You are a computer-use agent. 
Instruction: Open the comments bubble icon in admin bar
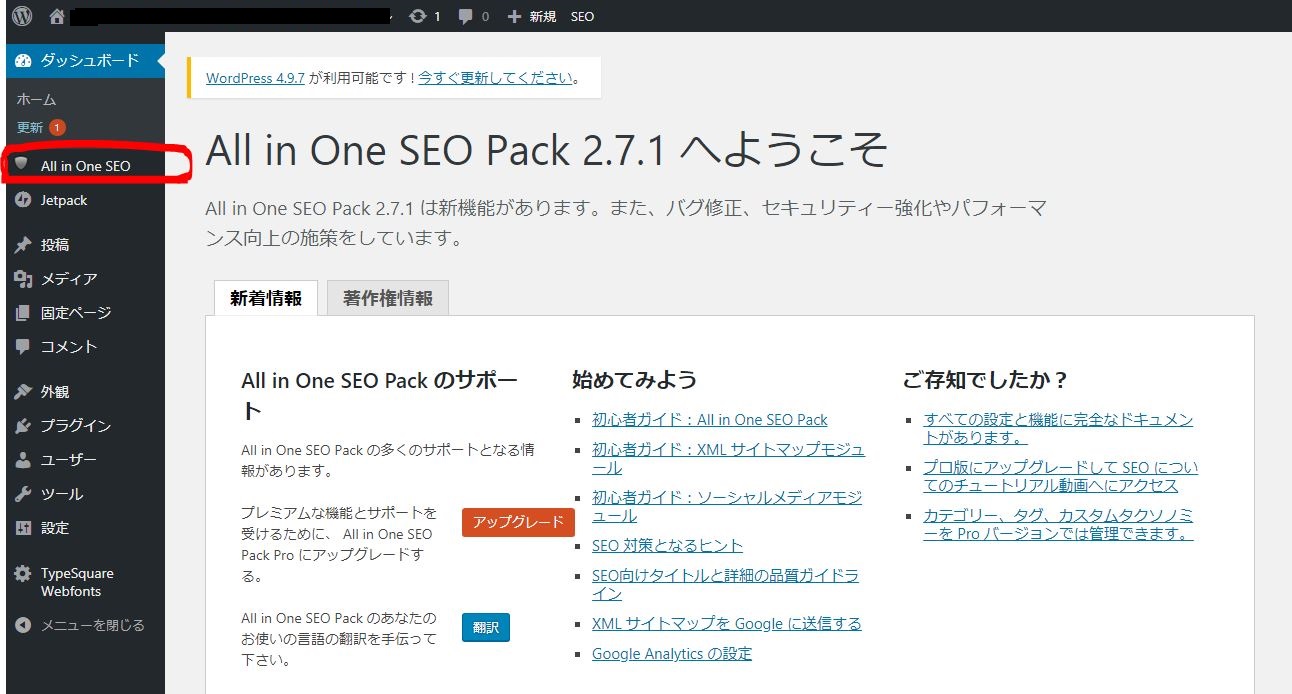(x=466, y=16)
